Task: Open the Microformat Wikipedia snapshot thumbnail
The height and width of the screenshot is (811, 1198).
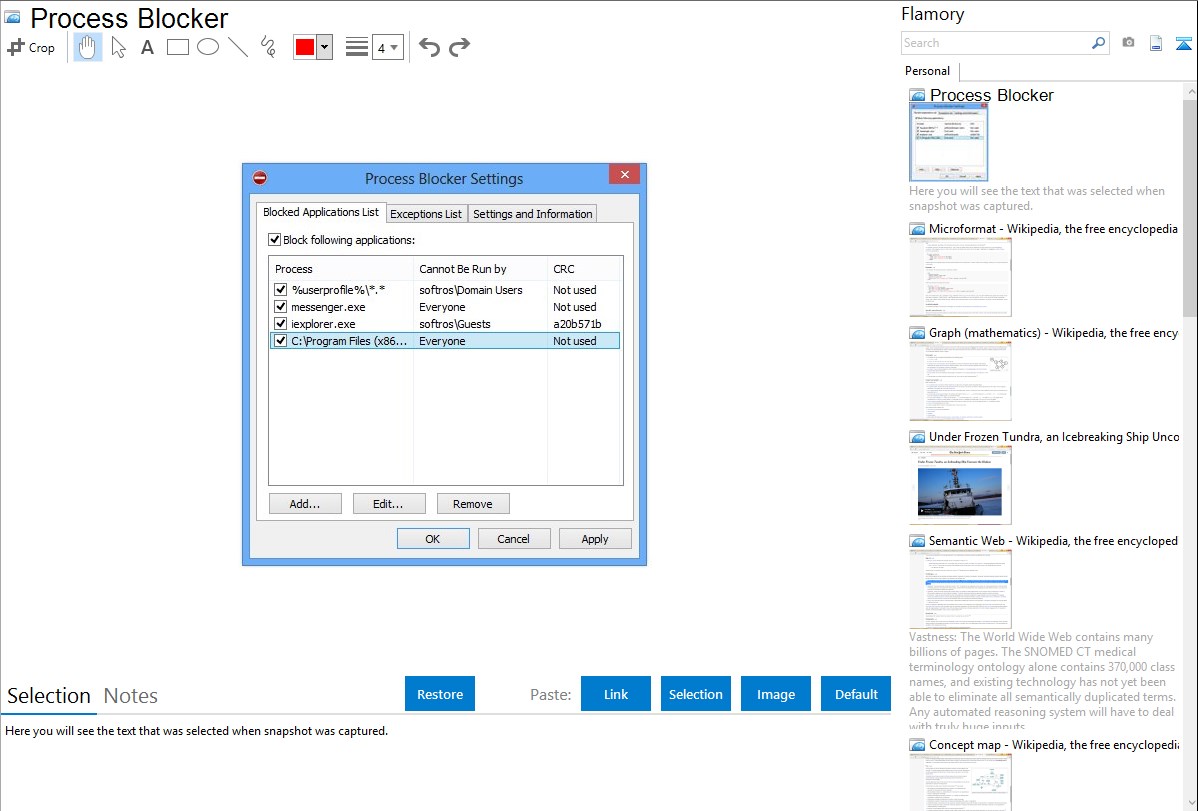Action: click(x=960, y=277)
